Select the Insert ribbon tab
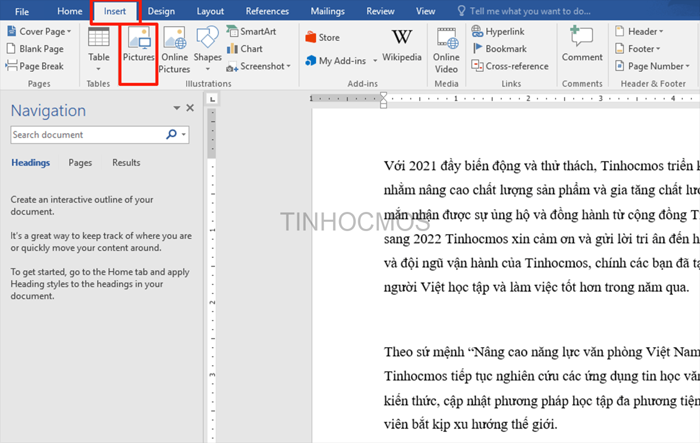 (x=115, y=11)
